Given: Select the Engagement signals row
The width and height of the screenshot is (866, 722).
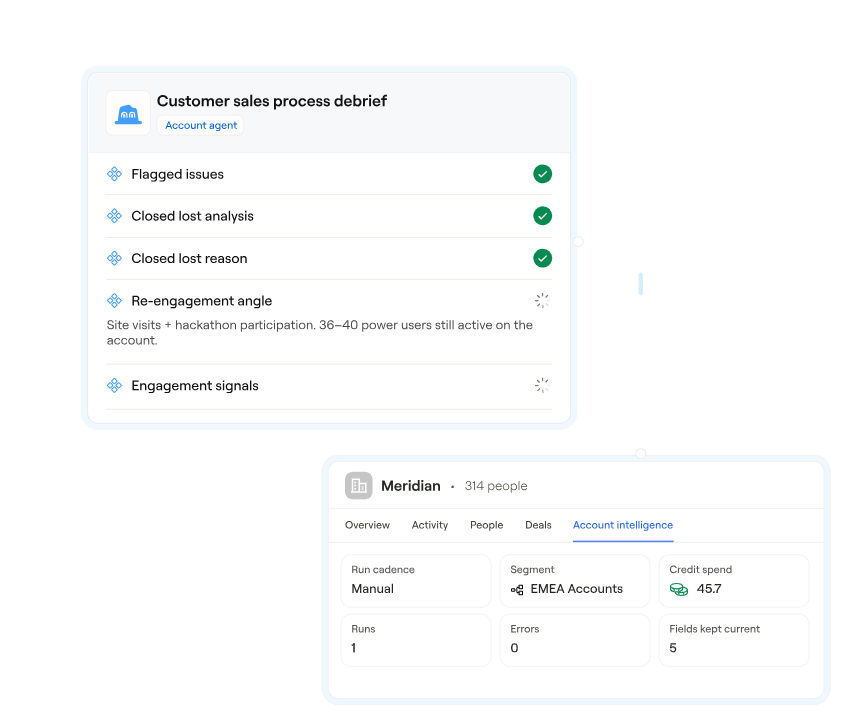Looking at the screenshot, I should point(329,386).
